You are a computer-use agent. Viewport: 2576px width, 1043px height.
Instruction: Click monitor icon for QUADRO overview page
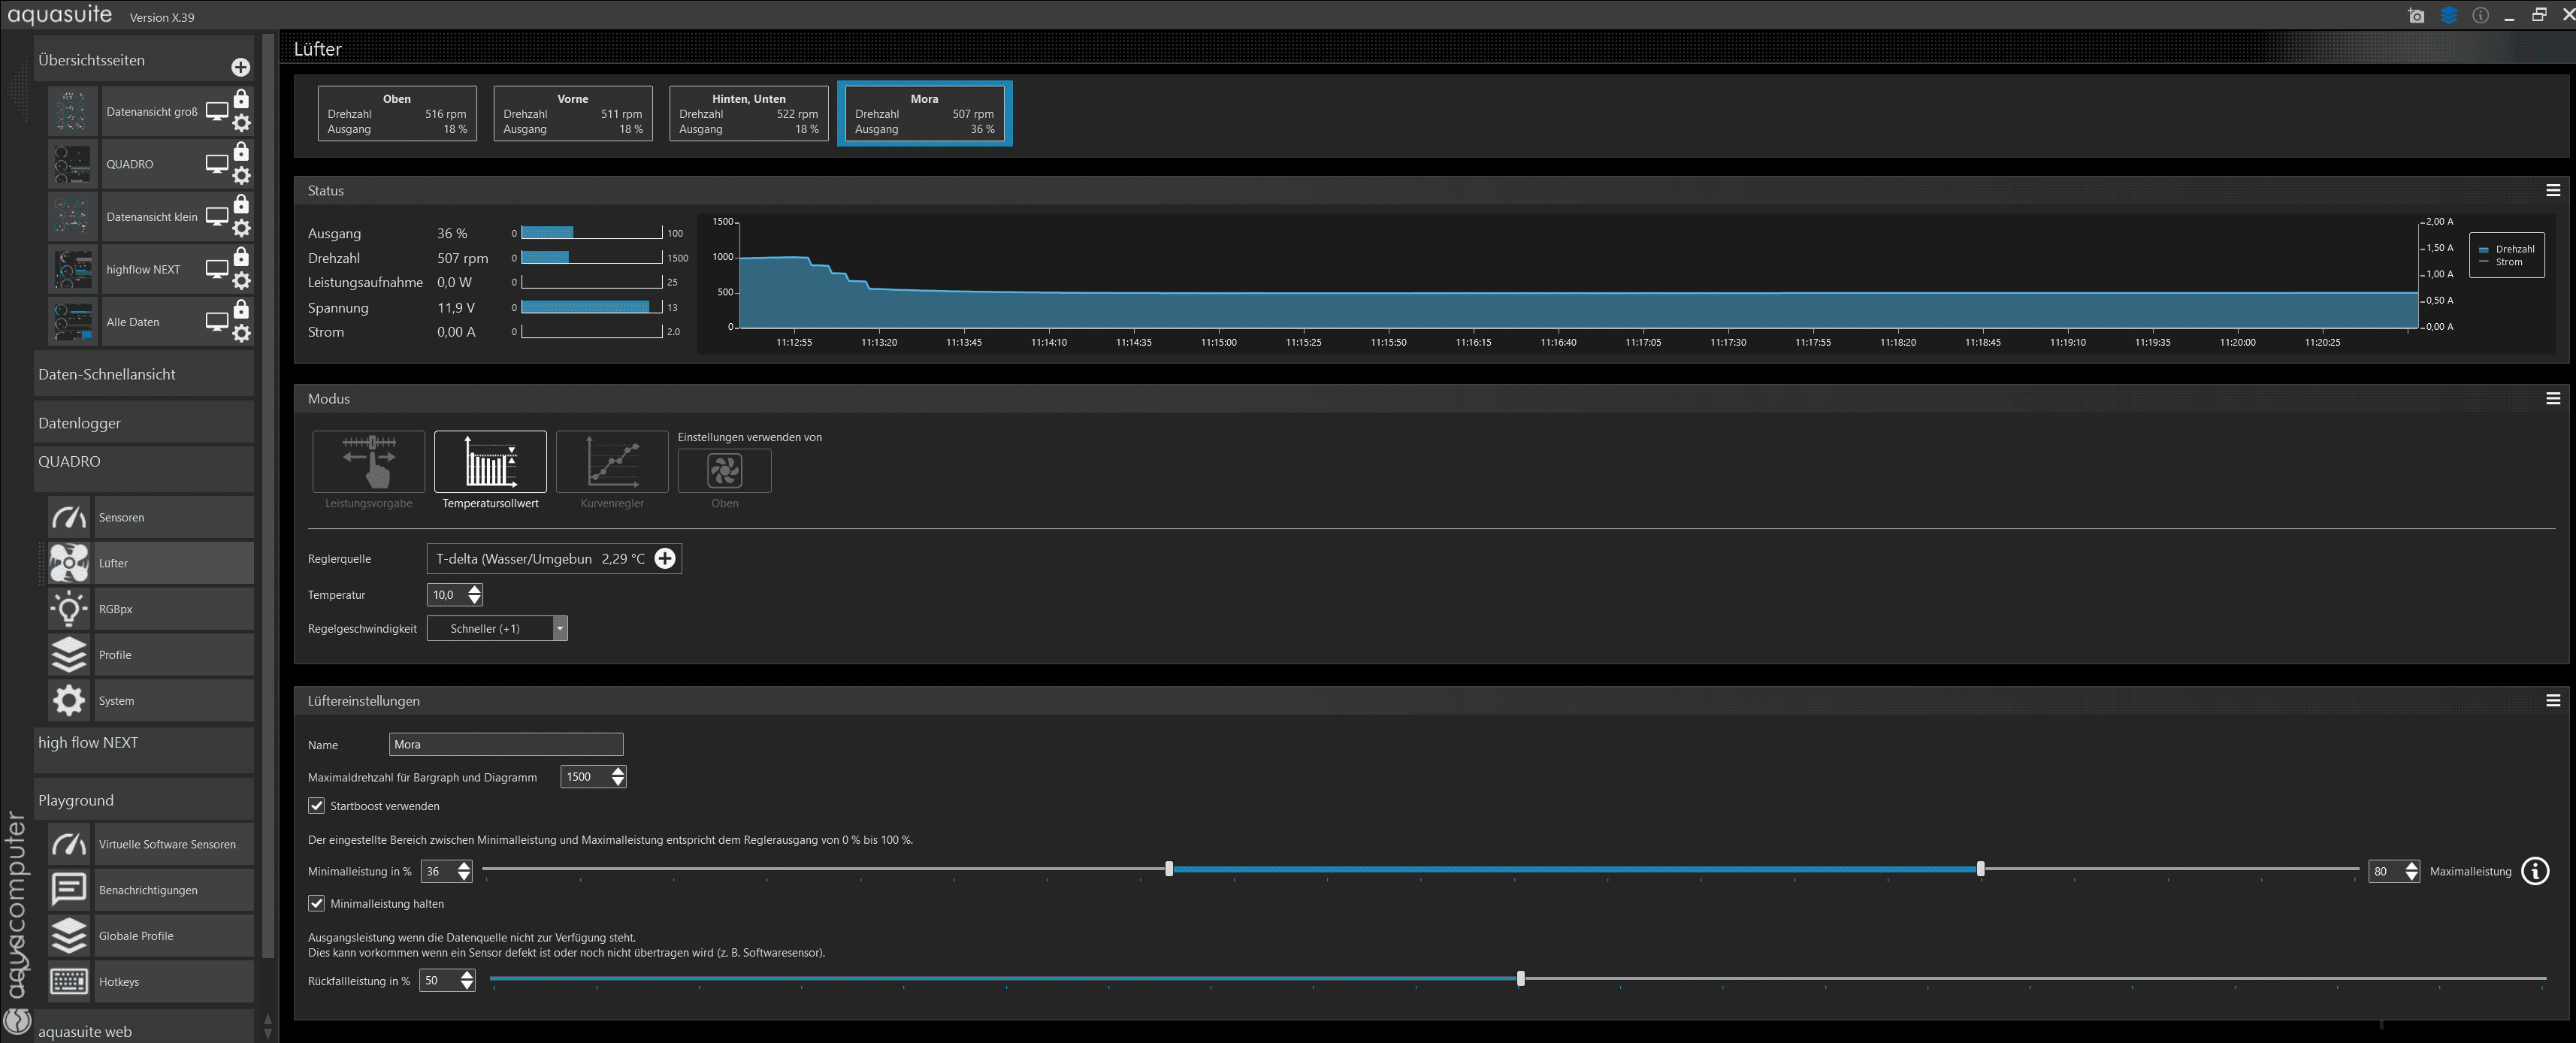coord(217,164)
